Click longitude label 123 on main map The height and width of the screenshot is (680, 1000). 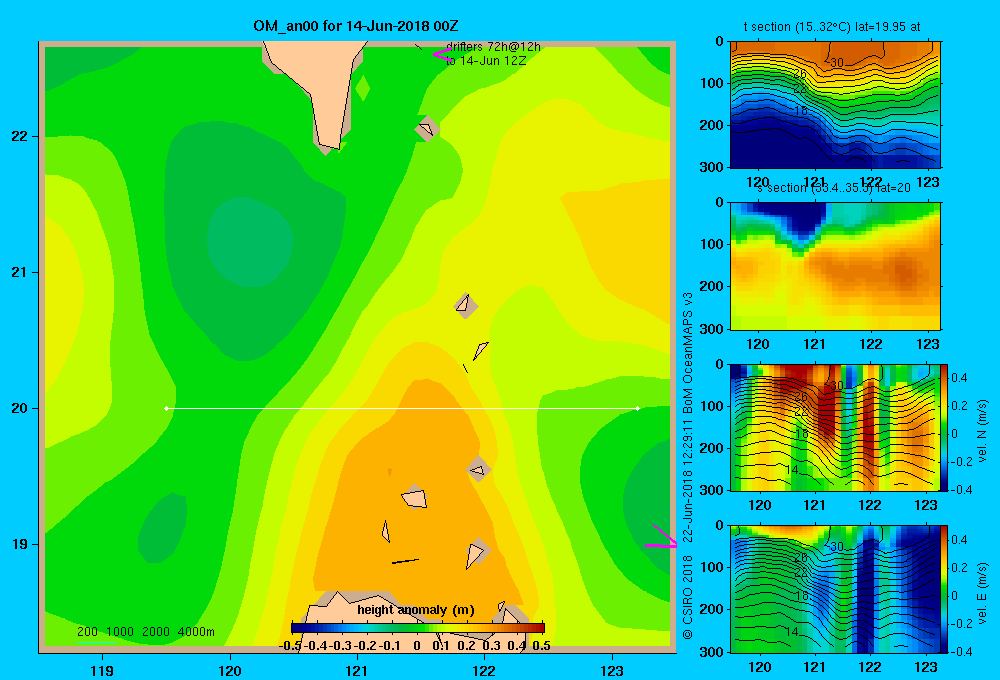(x=612, y=670)
